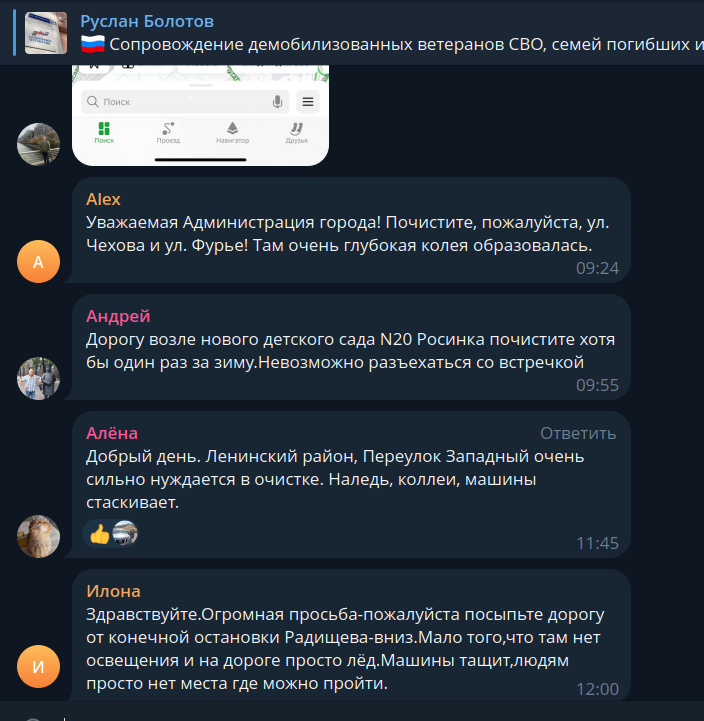Open the sender name Илона

(113, 591)
